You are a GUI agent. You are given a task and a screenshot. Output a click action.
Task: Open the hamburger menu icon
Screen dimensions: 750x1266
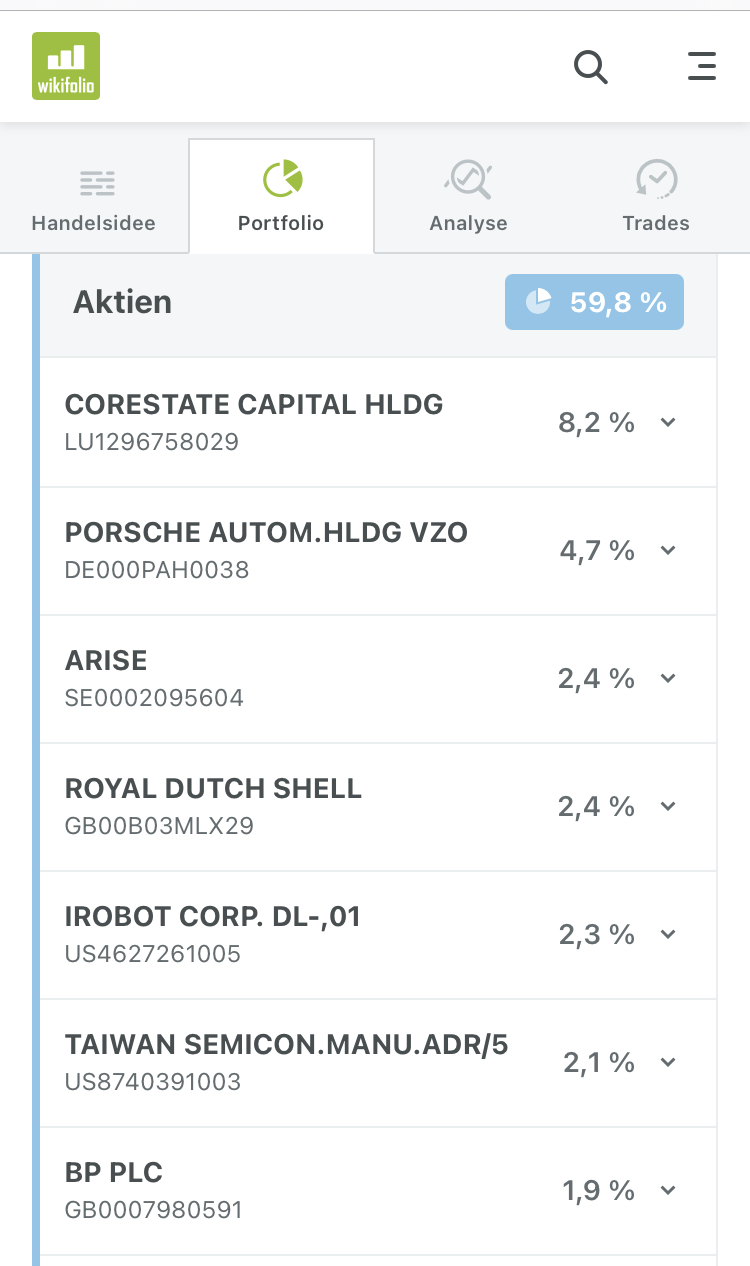tap(702, 66)
